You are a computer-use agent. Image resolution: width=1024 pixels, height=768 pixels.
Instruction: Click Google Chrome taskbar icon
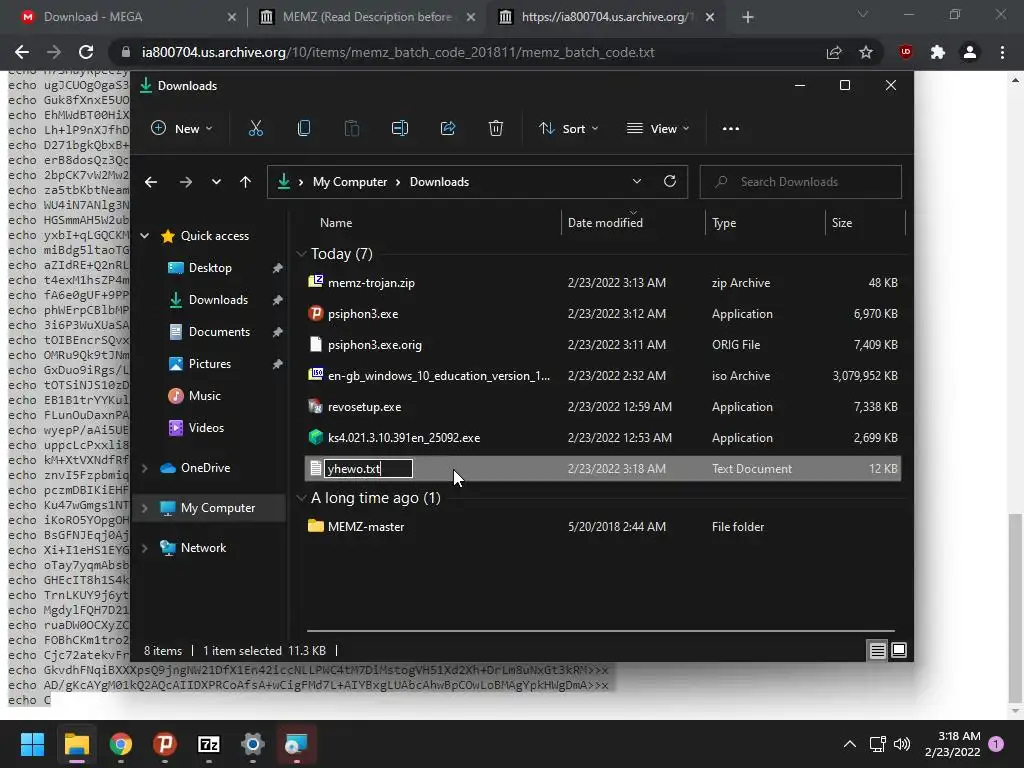121,744
